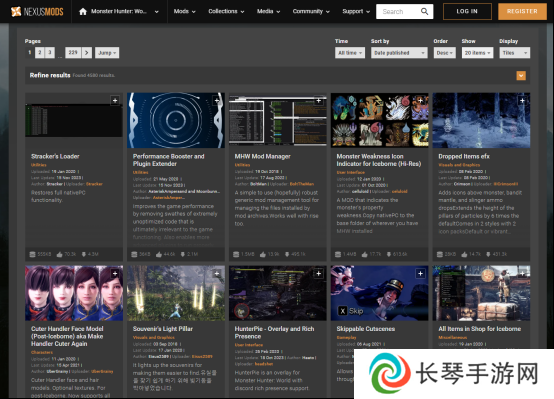Open the Media menu

(x=269, y=11)
